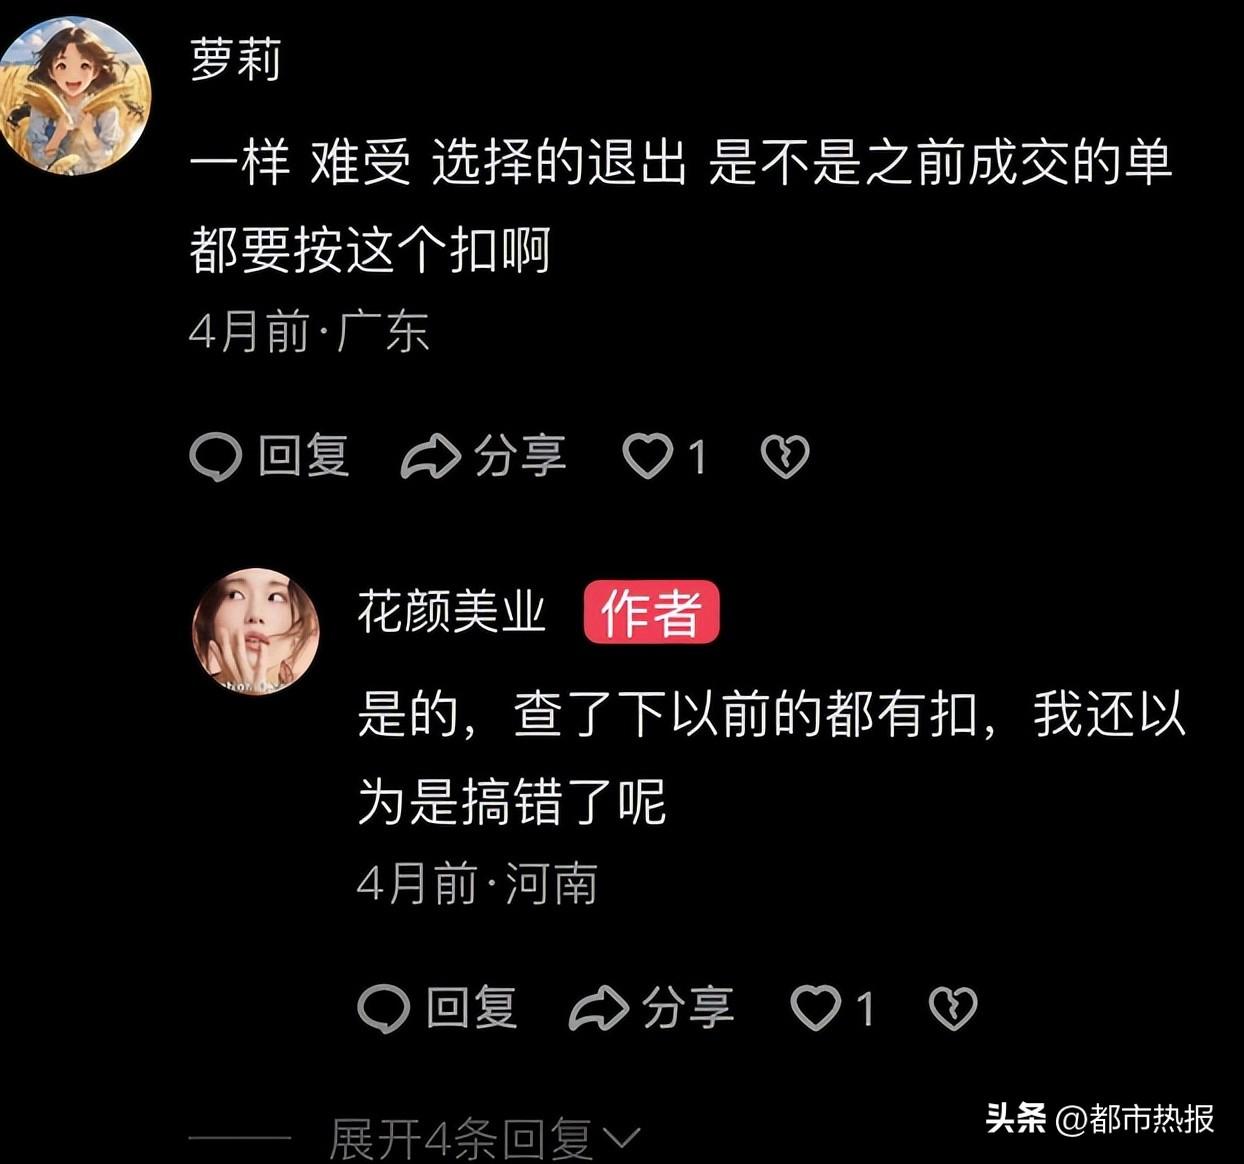The image size is (1244, 1164).
Task: Click the share arrow icon on 花颜美业's reply
Action: point(598,1009)
